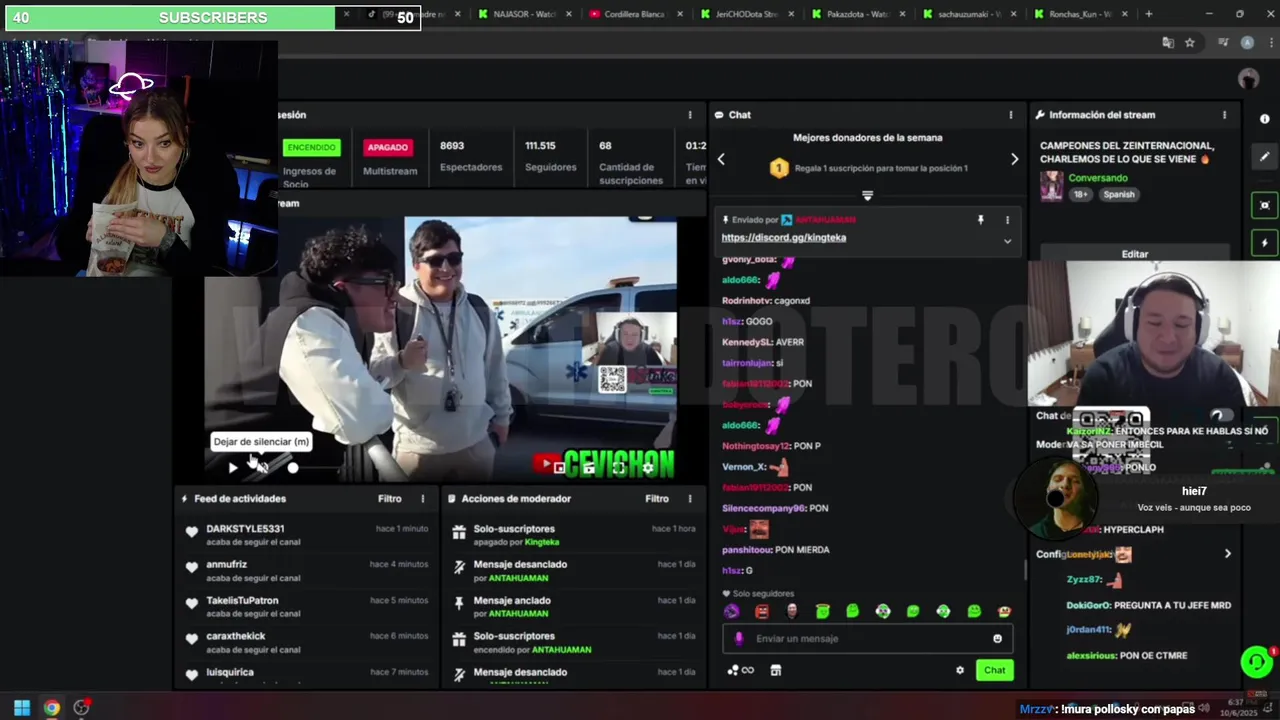Select anmufriz follow activity

tap(305, 570)
